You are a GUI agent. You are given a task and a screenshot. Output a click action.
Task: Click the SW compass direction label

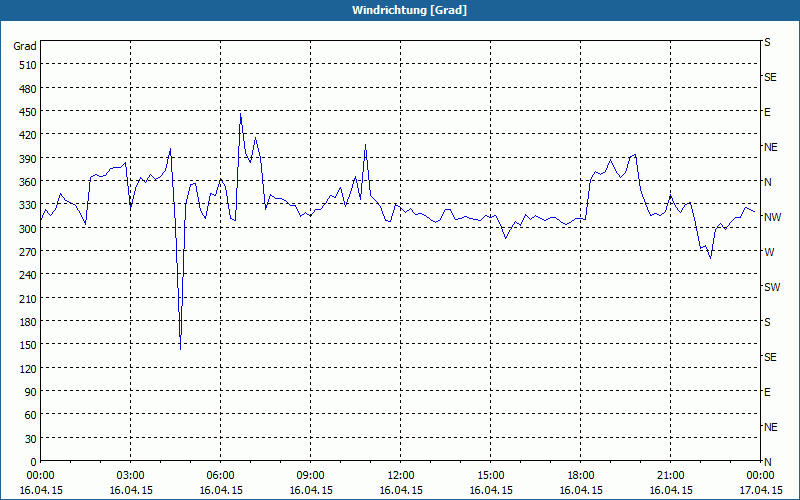click(x=772, y=287)
